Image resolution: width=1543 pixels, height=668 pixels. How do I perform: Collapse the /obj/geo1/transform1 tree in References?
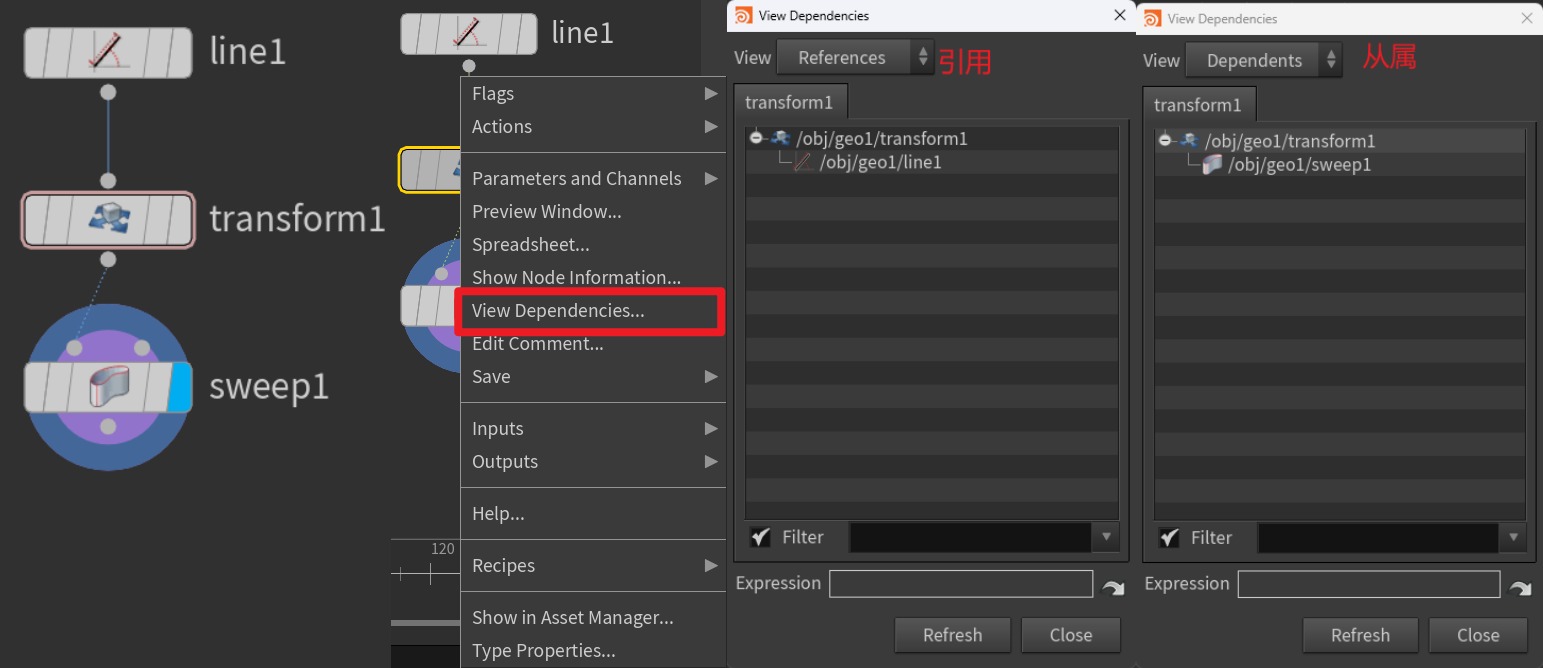click(756, 139)
